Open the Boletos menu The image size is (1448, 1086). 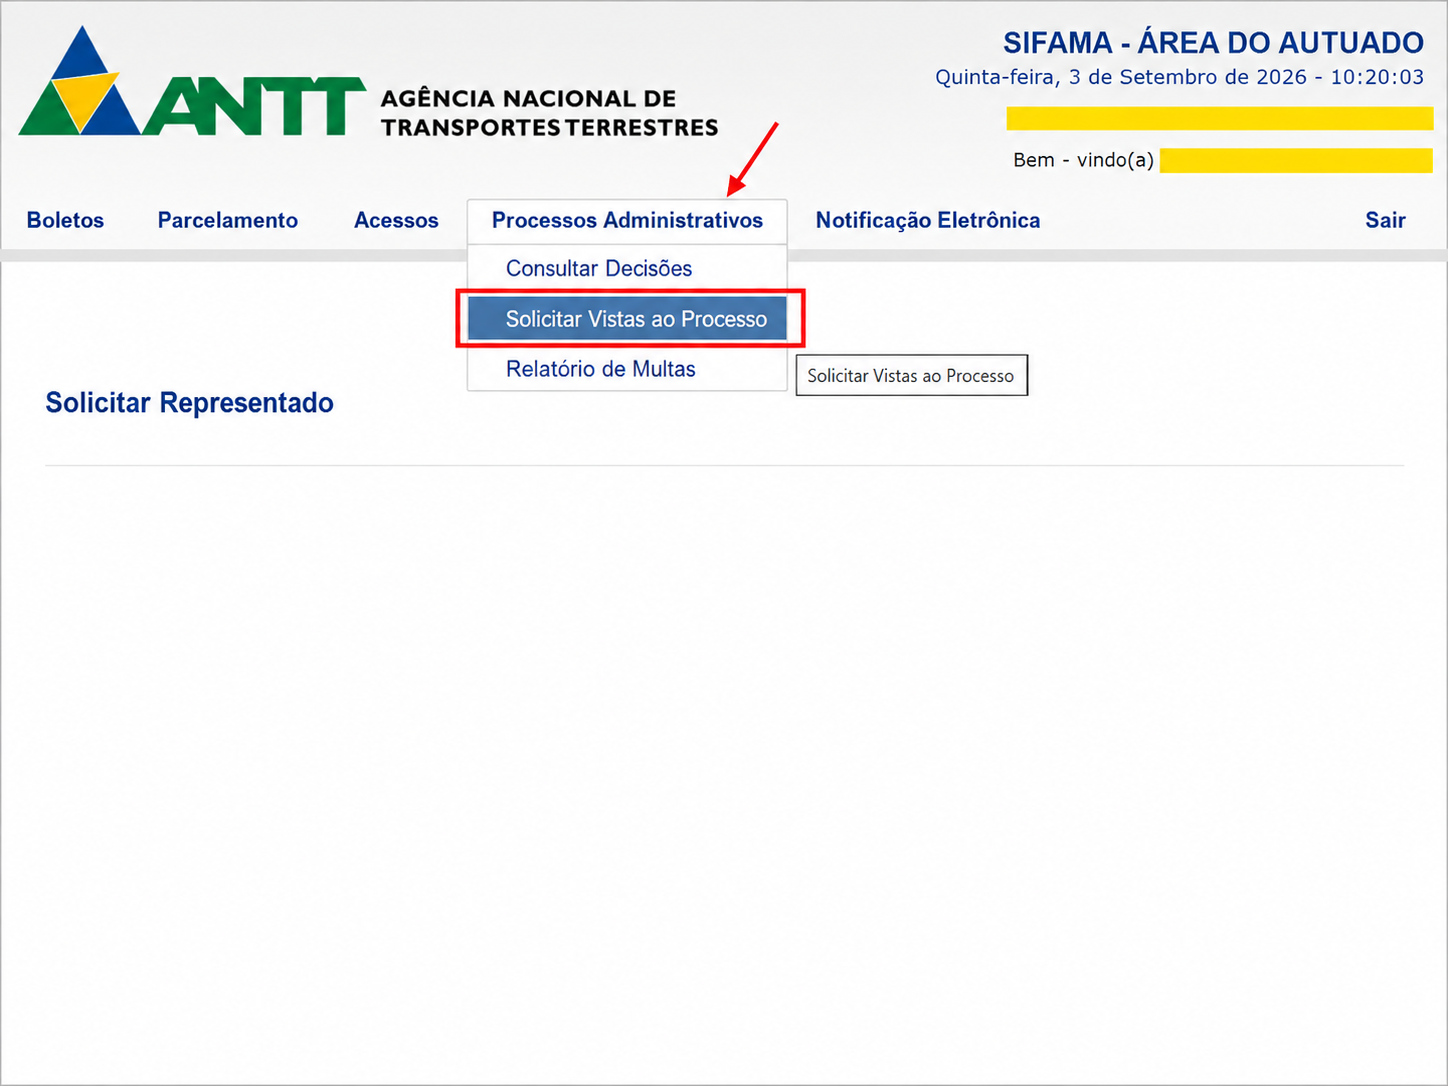(x=65, y=220)
